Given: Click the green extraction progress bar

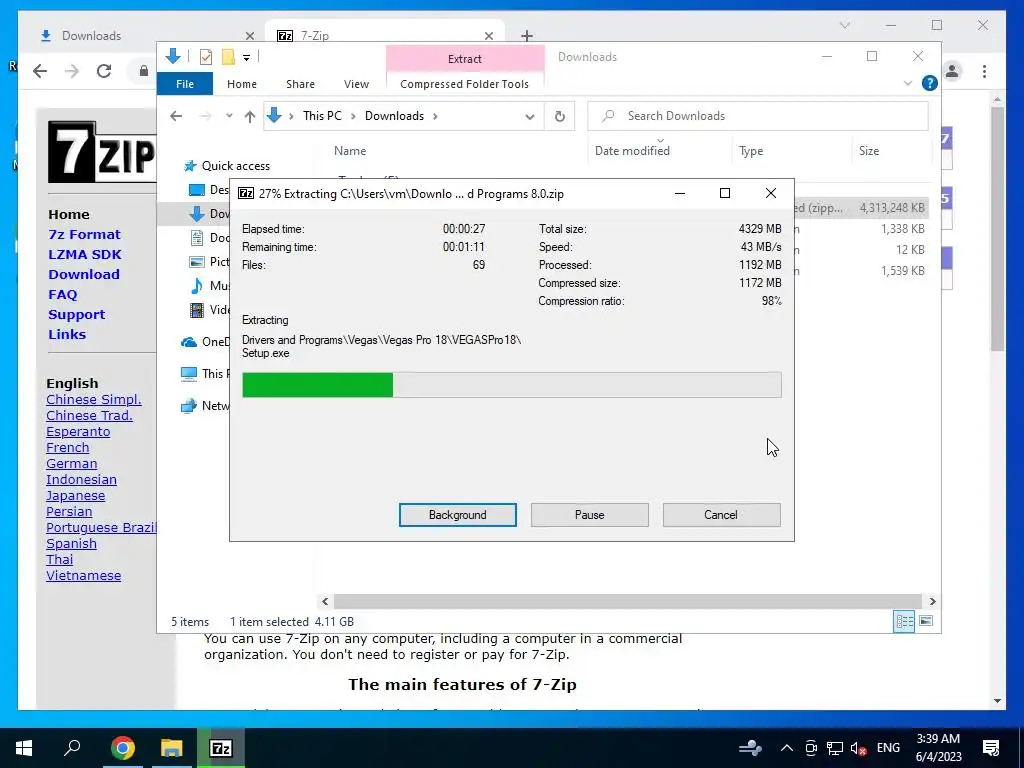Looking at the screenshot, I should [x=511, y=385].
